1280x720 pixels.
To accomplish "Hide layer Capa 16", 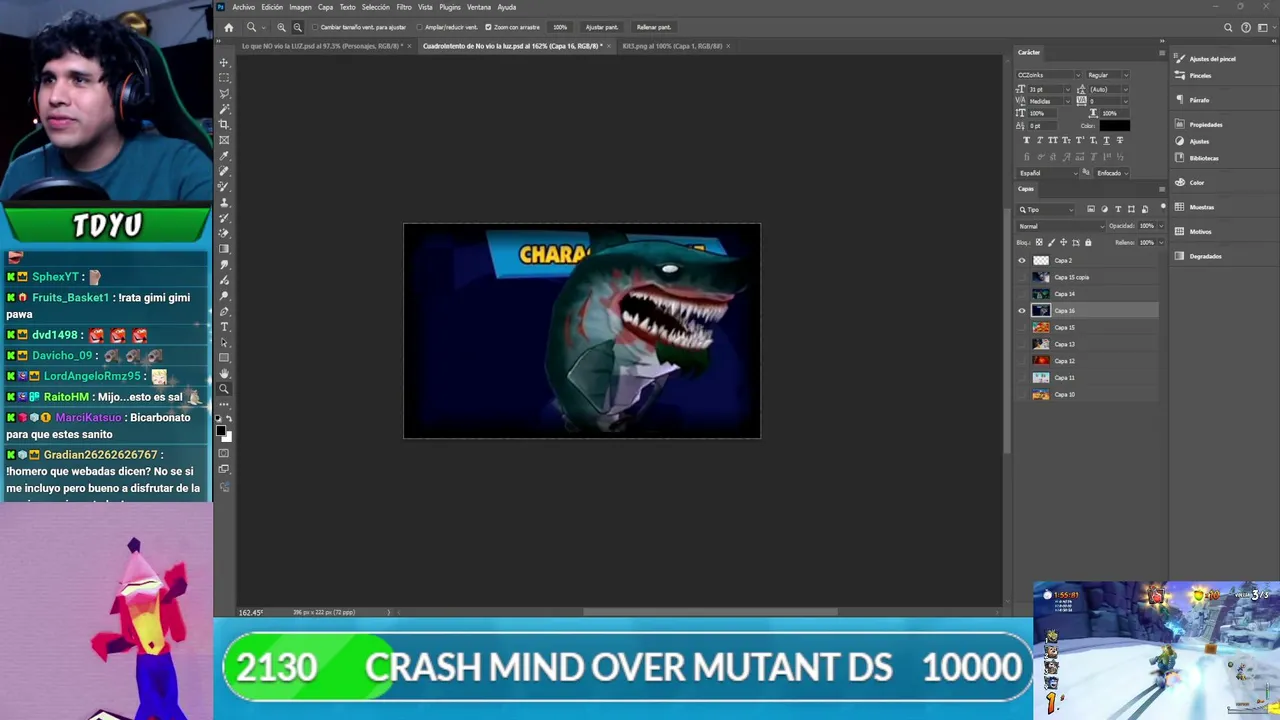I will point(1022,311).
